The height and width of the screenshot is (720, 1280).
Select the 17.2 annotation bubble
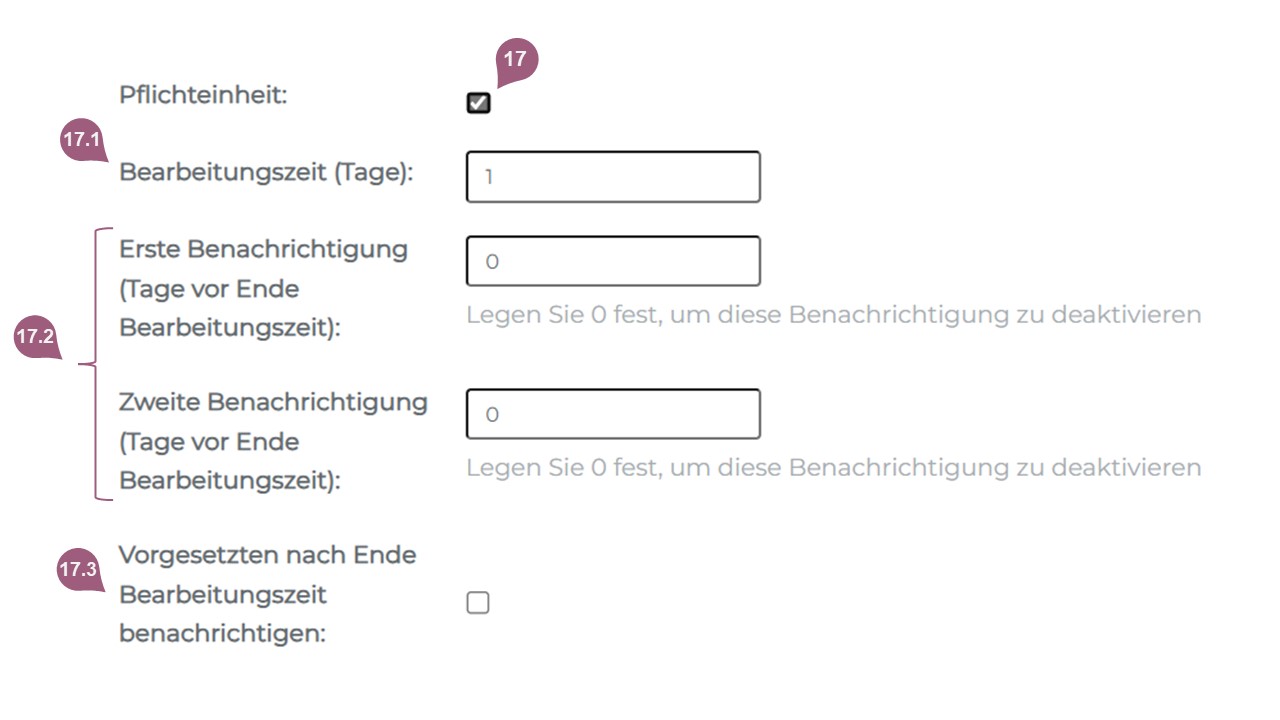35,337
